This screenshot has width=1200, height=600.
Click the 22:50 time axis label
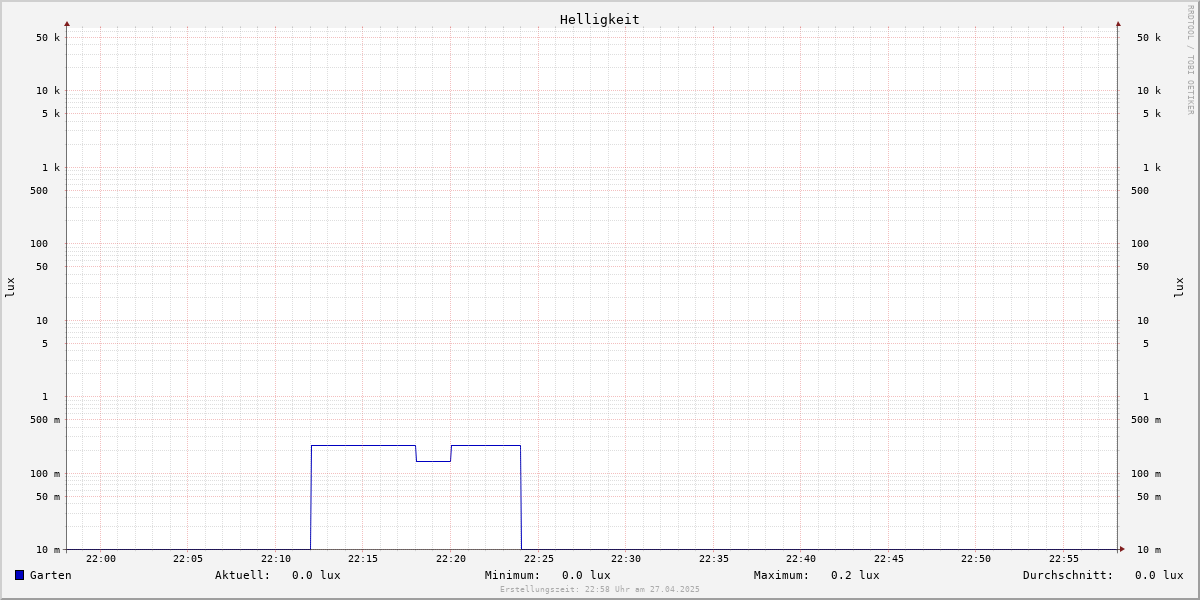tap(976, 559)
